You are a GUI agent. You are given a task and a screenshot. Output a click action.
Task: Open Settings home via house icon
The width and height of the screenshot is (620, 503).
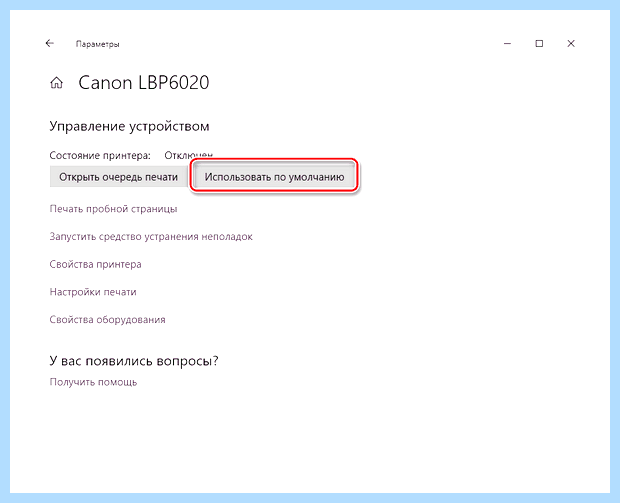(x=57, y=83)
